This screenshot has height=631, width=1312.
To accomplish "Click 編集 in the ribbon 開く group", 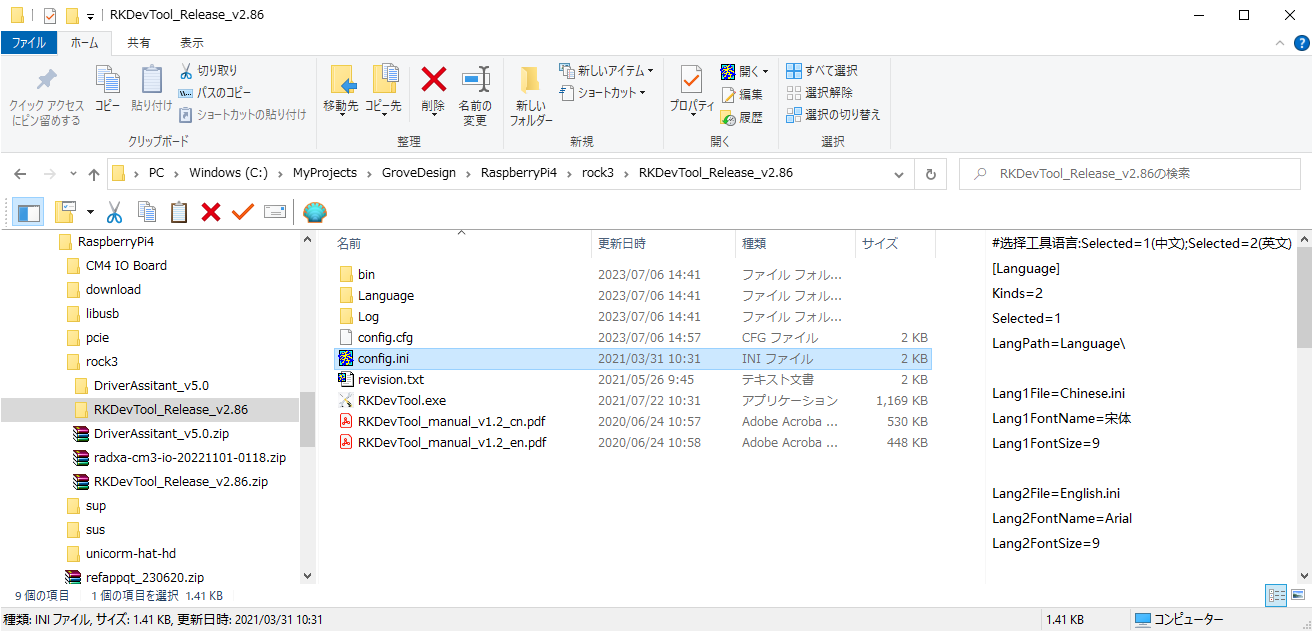I will 742,94.
